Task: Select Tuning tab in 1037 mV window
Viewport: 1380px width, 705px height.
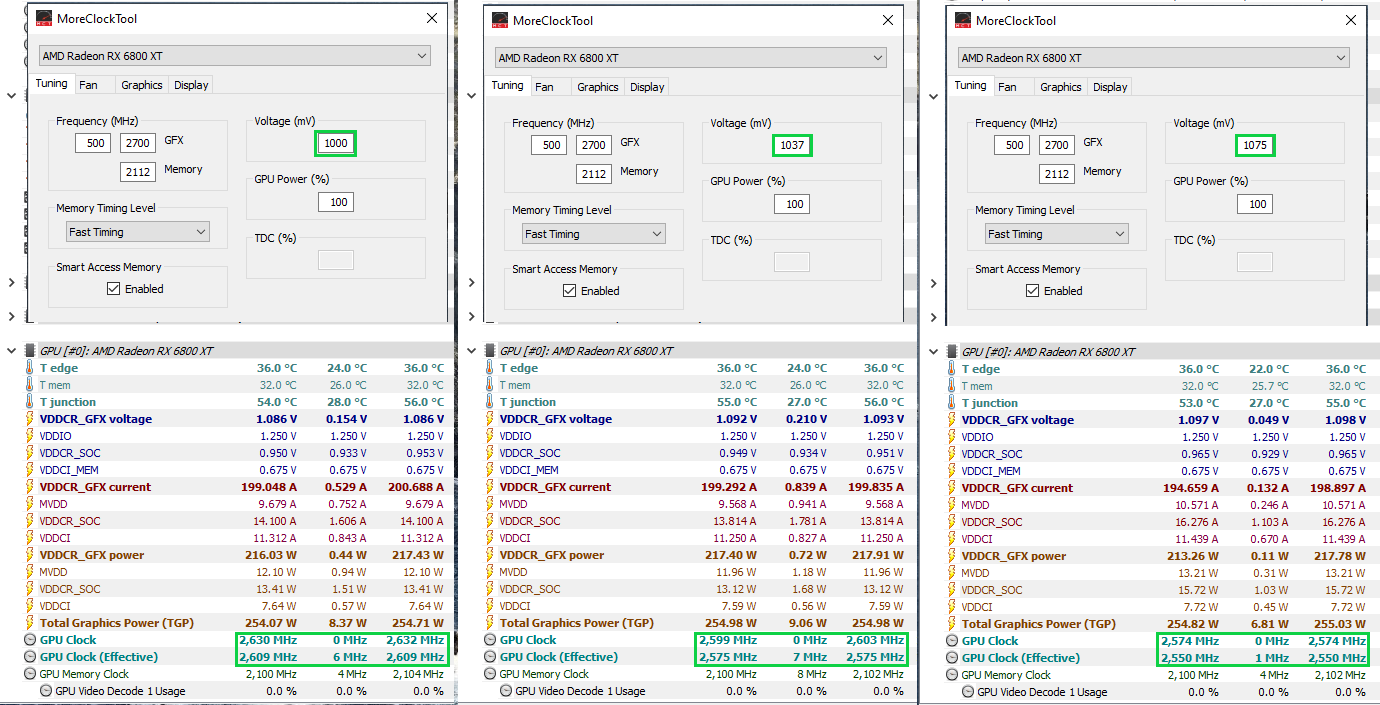Action: click(x=508, y=86)
